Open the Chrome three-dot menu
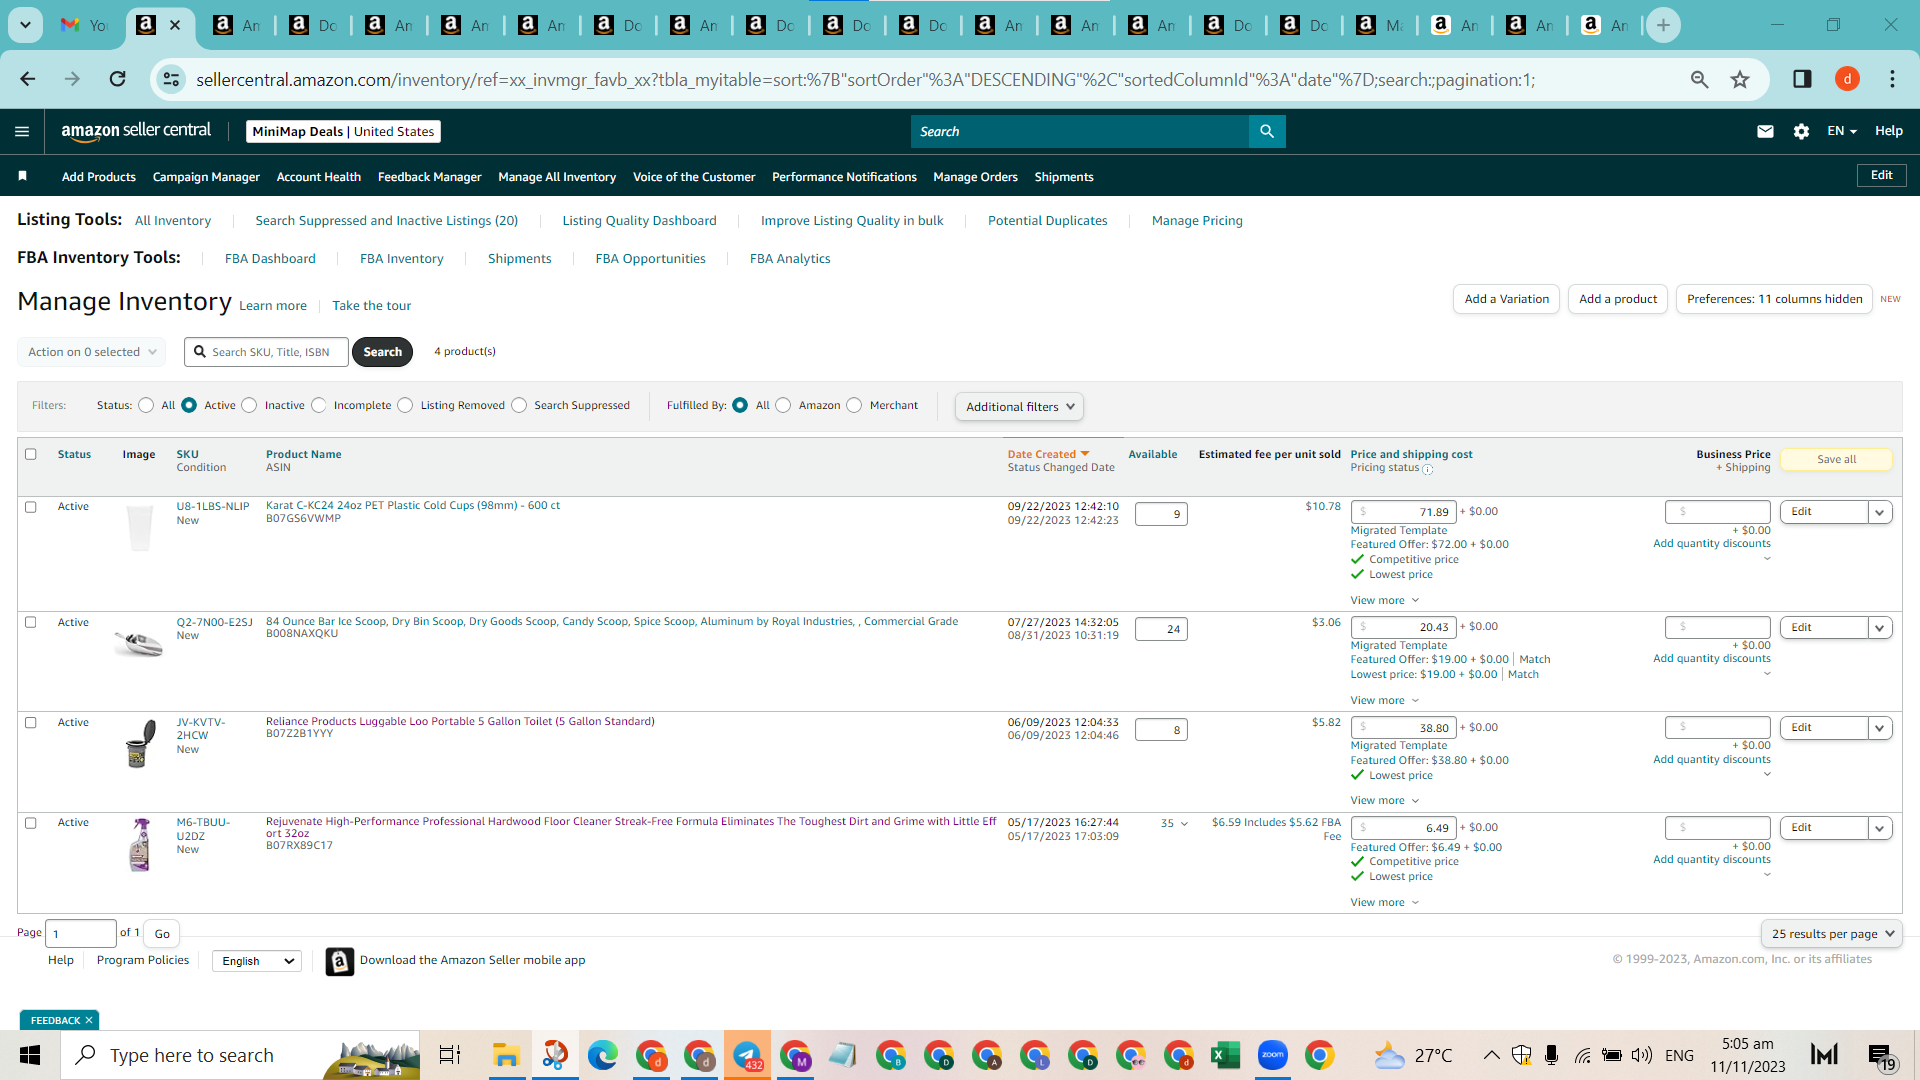1920x1080 pixels. click(1892, 79)
